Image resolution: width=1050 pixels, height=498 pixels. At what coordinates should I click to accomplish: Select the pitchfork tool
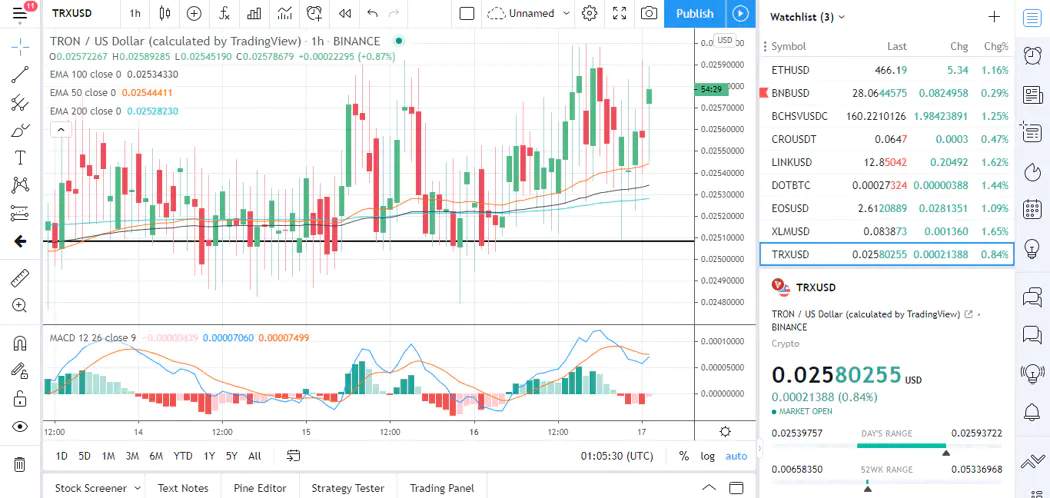click(x=20, y=102)
